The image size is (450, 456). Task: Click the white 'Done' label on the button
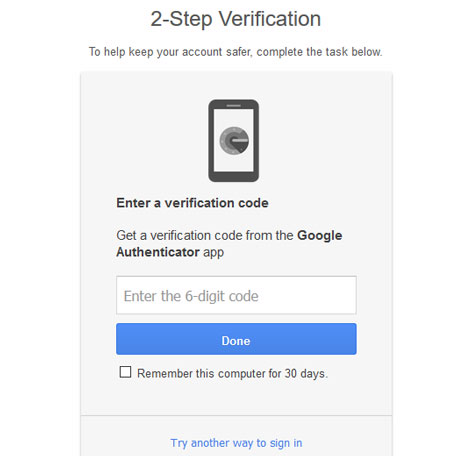(236, 341)
